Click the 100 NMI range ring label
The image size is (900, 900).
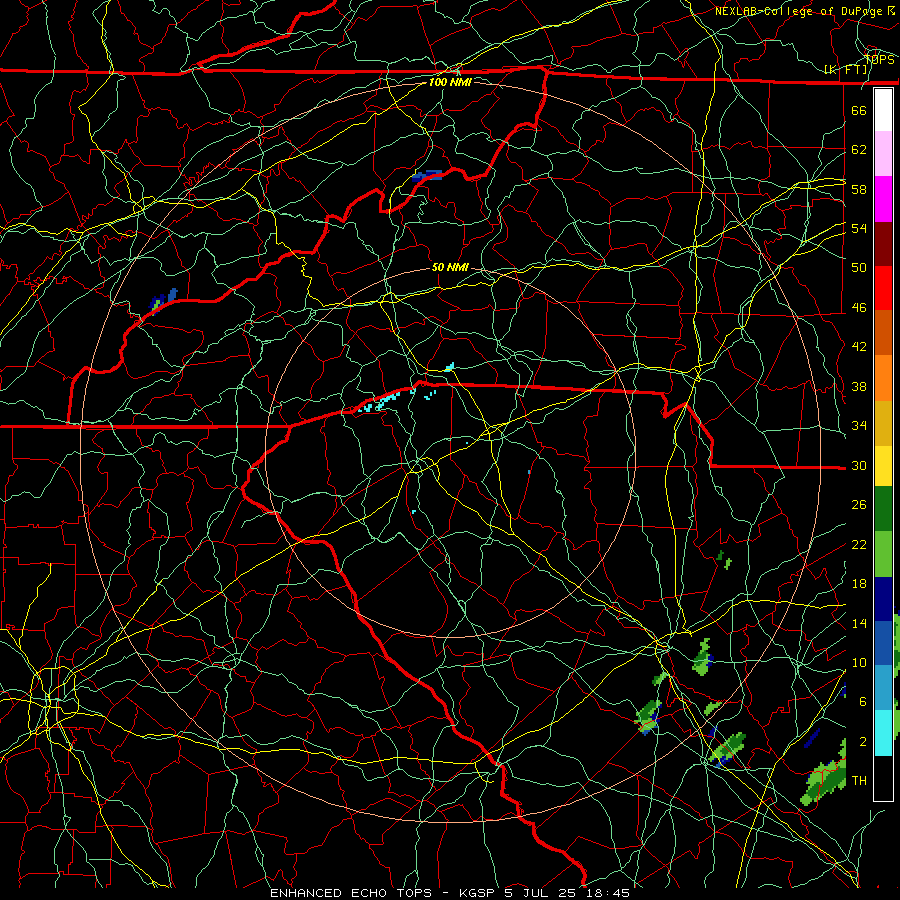tap(450, 82)
